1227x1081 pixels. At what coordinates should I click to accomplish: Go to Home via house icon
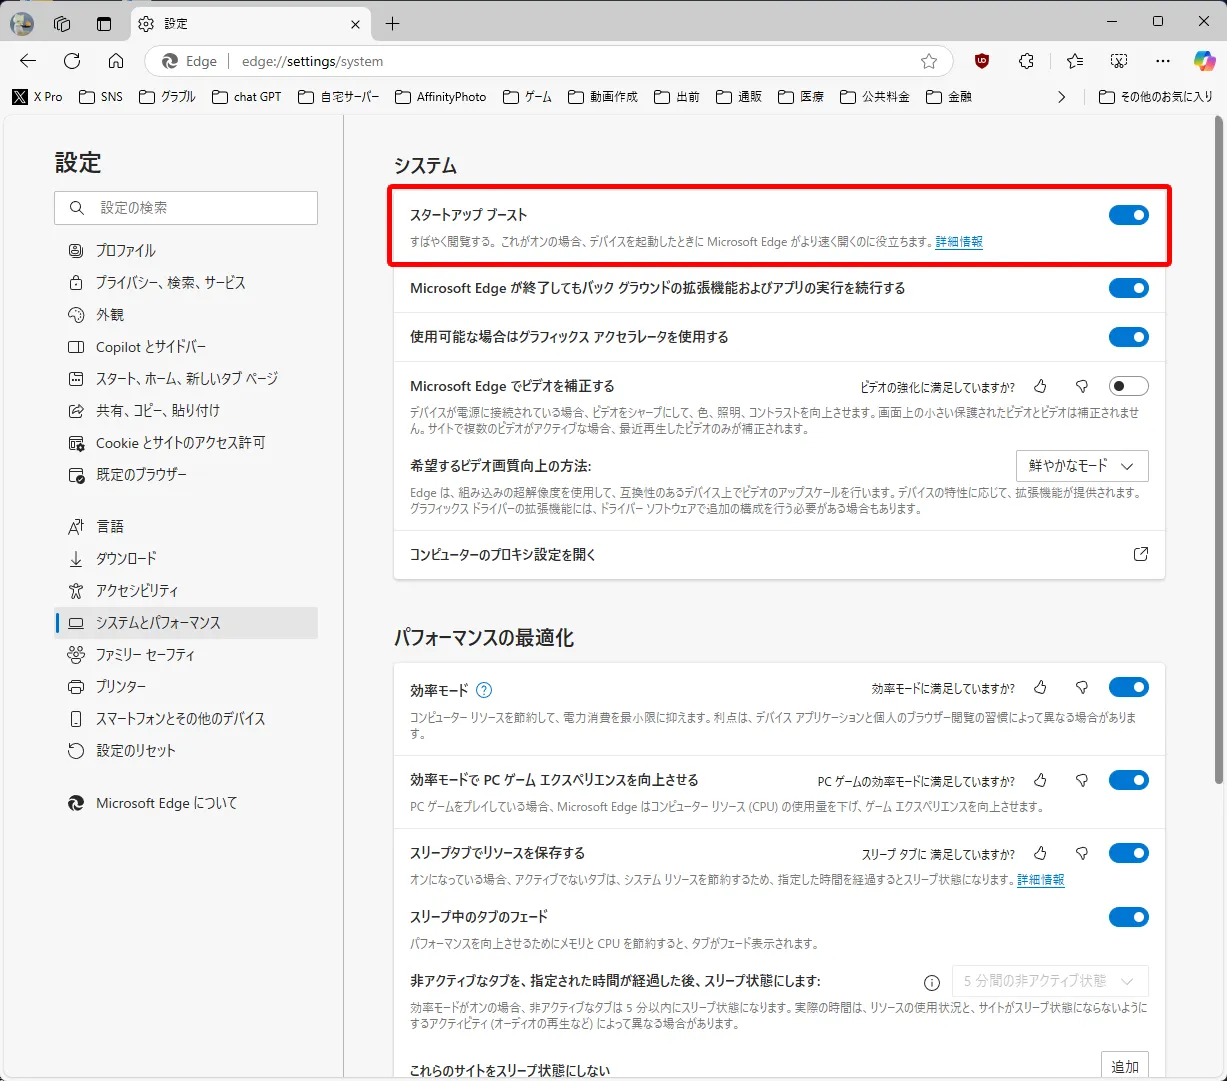116,61
